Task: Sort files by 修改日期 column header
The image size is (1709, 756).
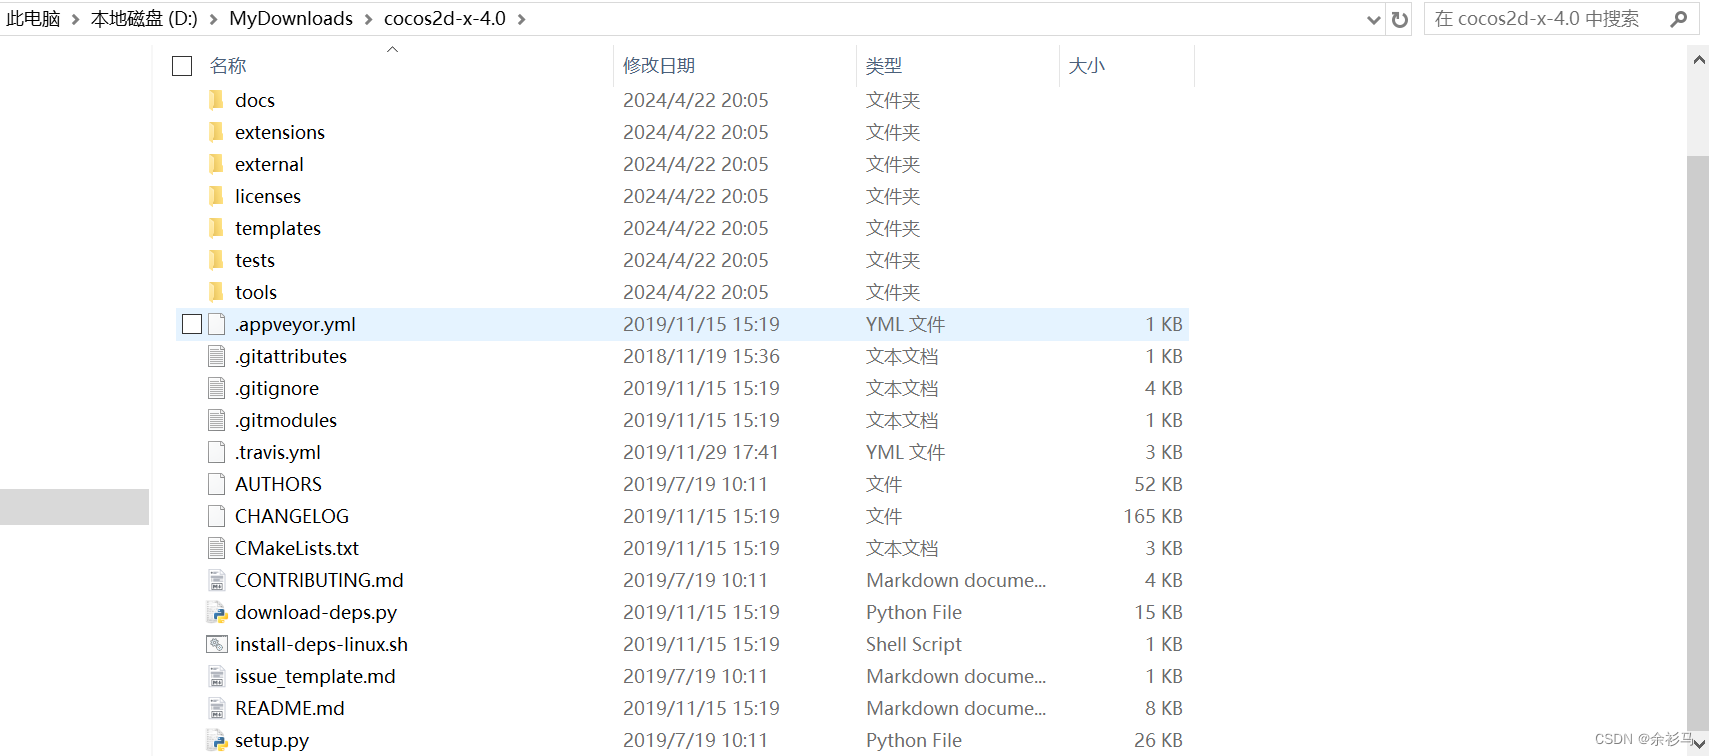Action: click(659, 66)
